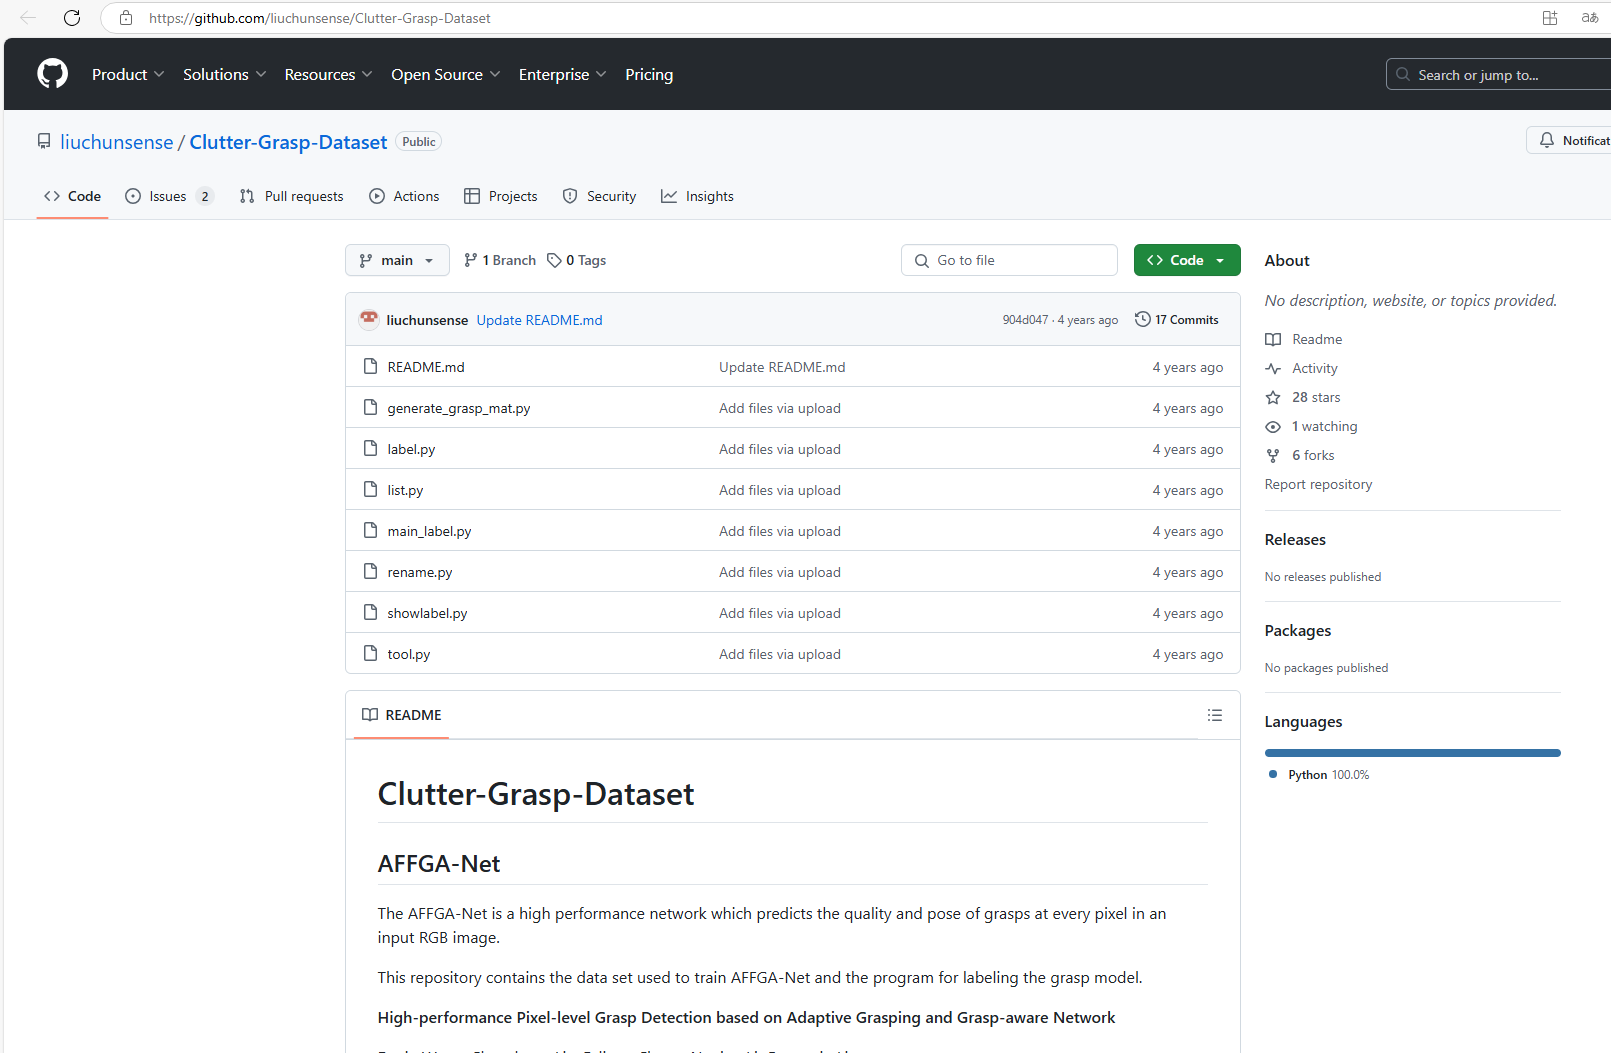The height and width of the screenshot is (1053, 1611).
Task: Click commit hash 904d047
Action: [1025, 320]
